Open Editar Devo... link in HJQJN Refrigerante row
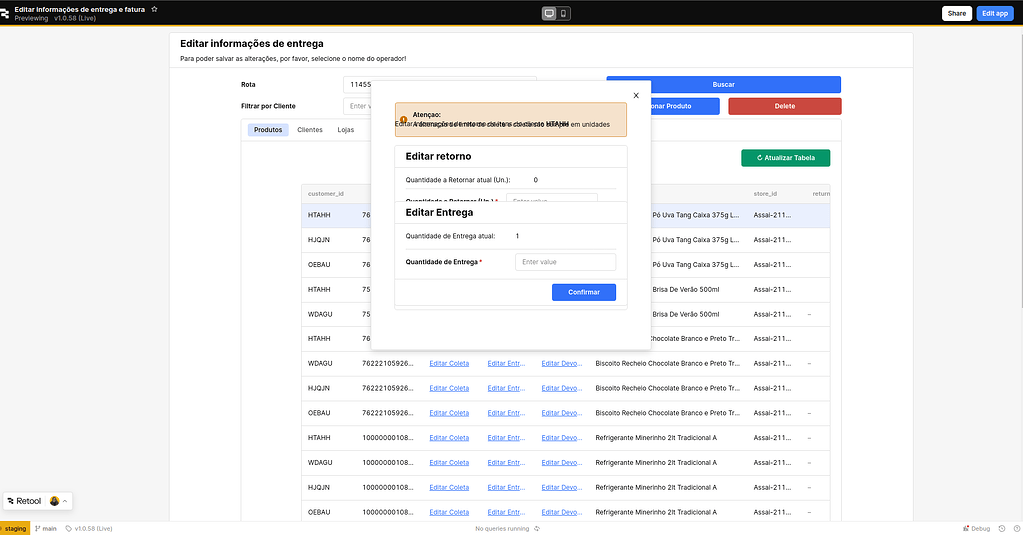Screen dimensions: 1023x535 (561, 487)
